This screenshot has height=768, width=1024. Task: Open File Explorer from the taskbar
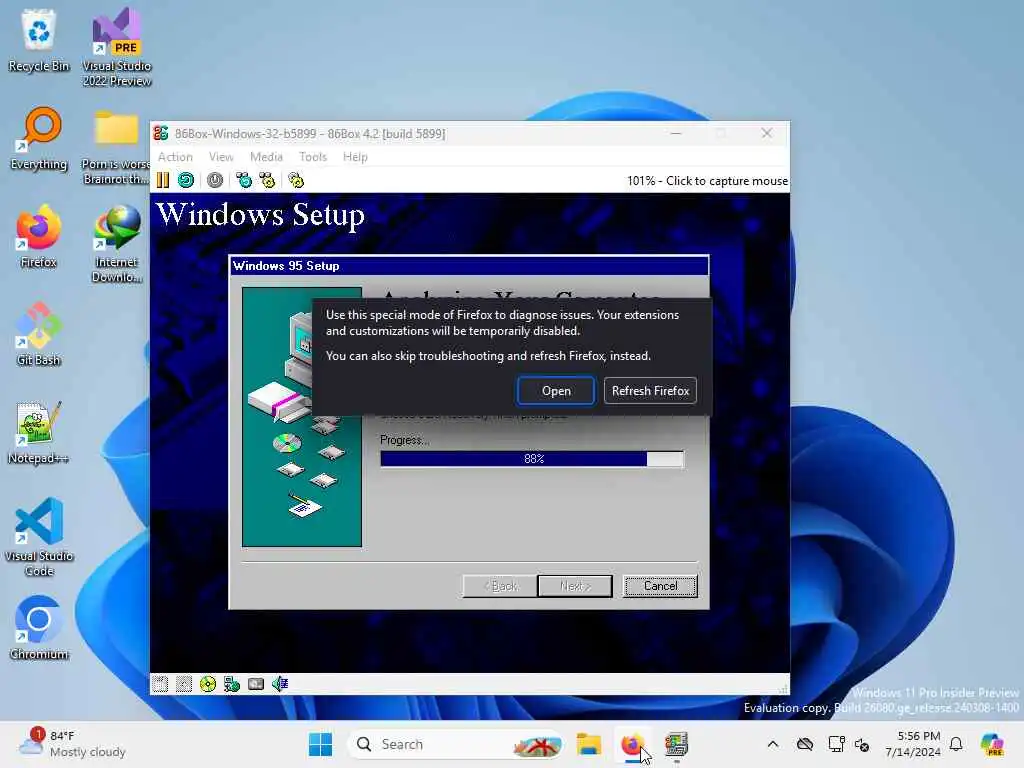coord(588,744)
